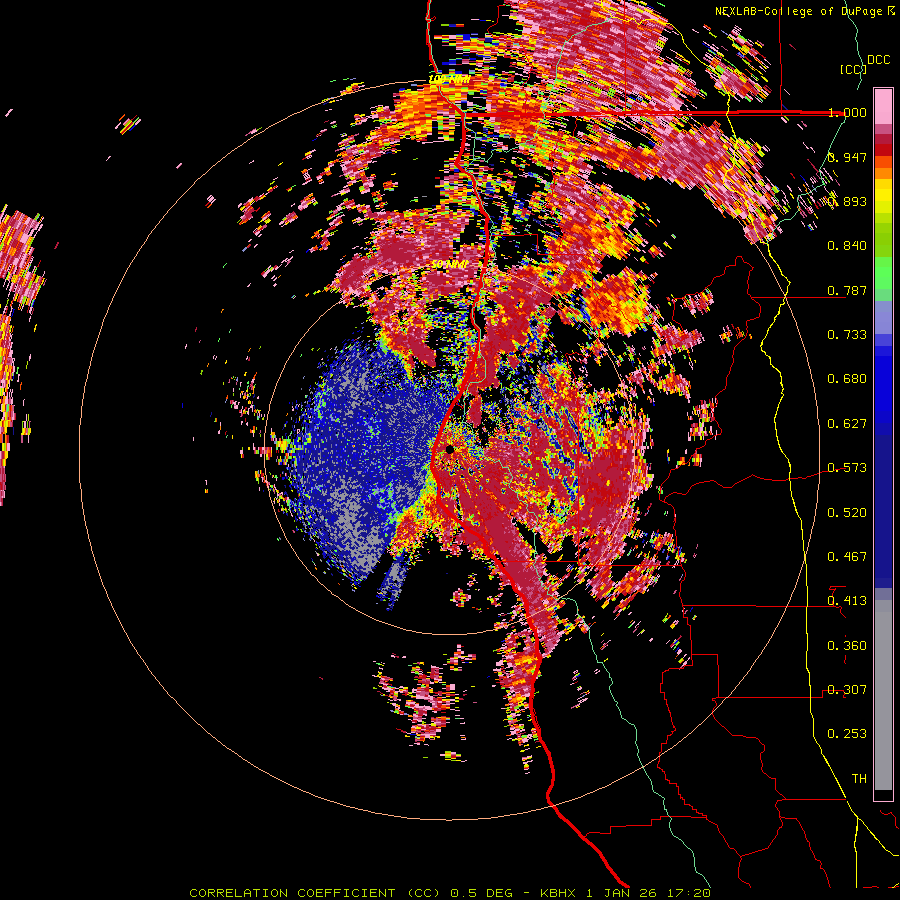
Task: Pick the bright green color bar segment
Action: click(883, 273)
